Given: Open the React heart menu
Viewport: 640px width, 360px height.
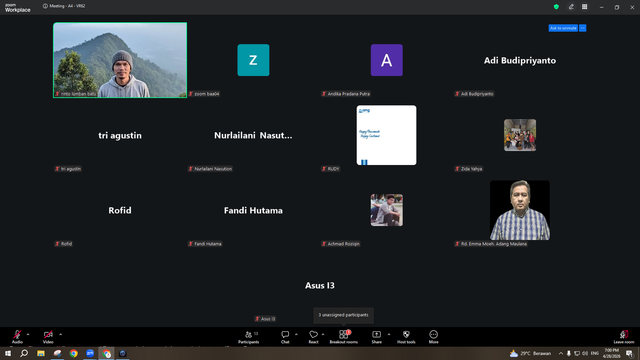Looking at the screenshot, I should click(x=313, y=337).
